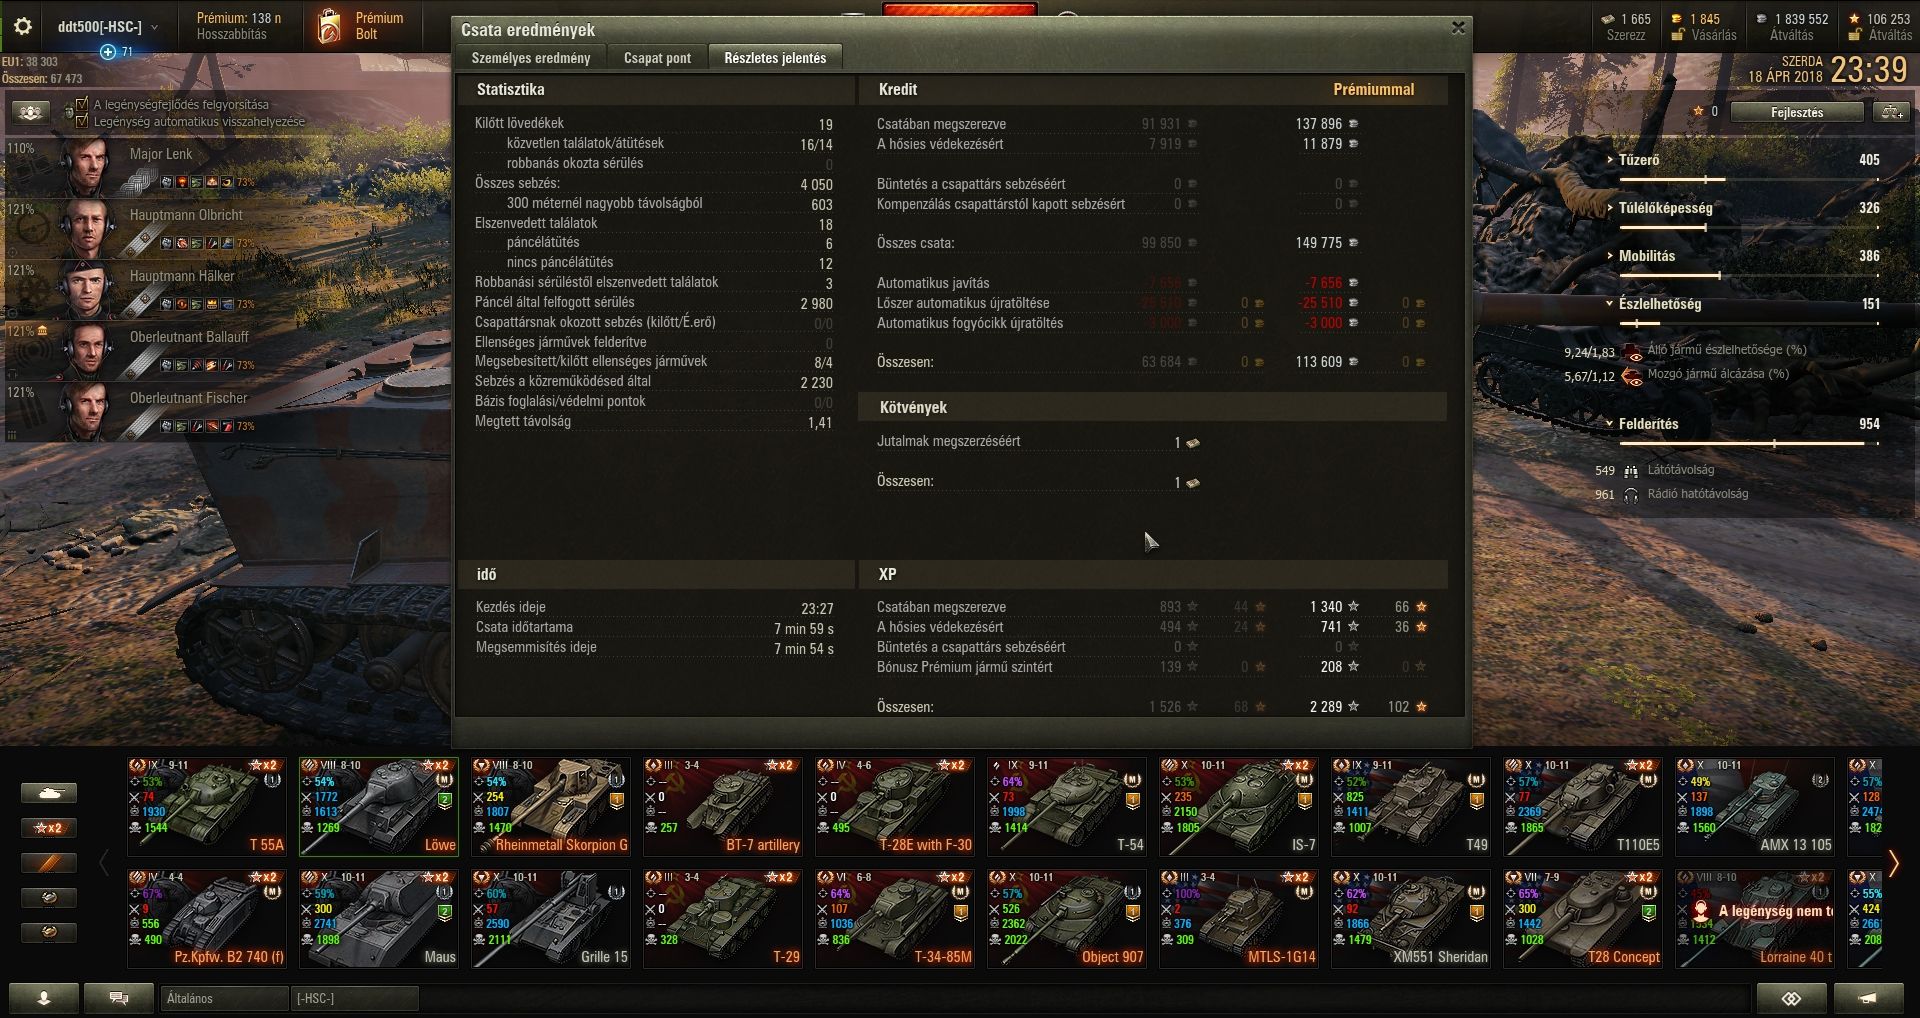Click the Rádió hatótávolság headset icon
1920x1018 pixels.
1631,494
